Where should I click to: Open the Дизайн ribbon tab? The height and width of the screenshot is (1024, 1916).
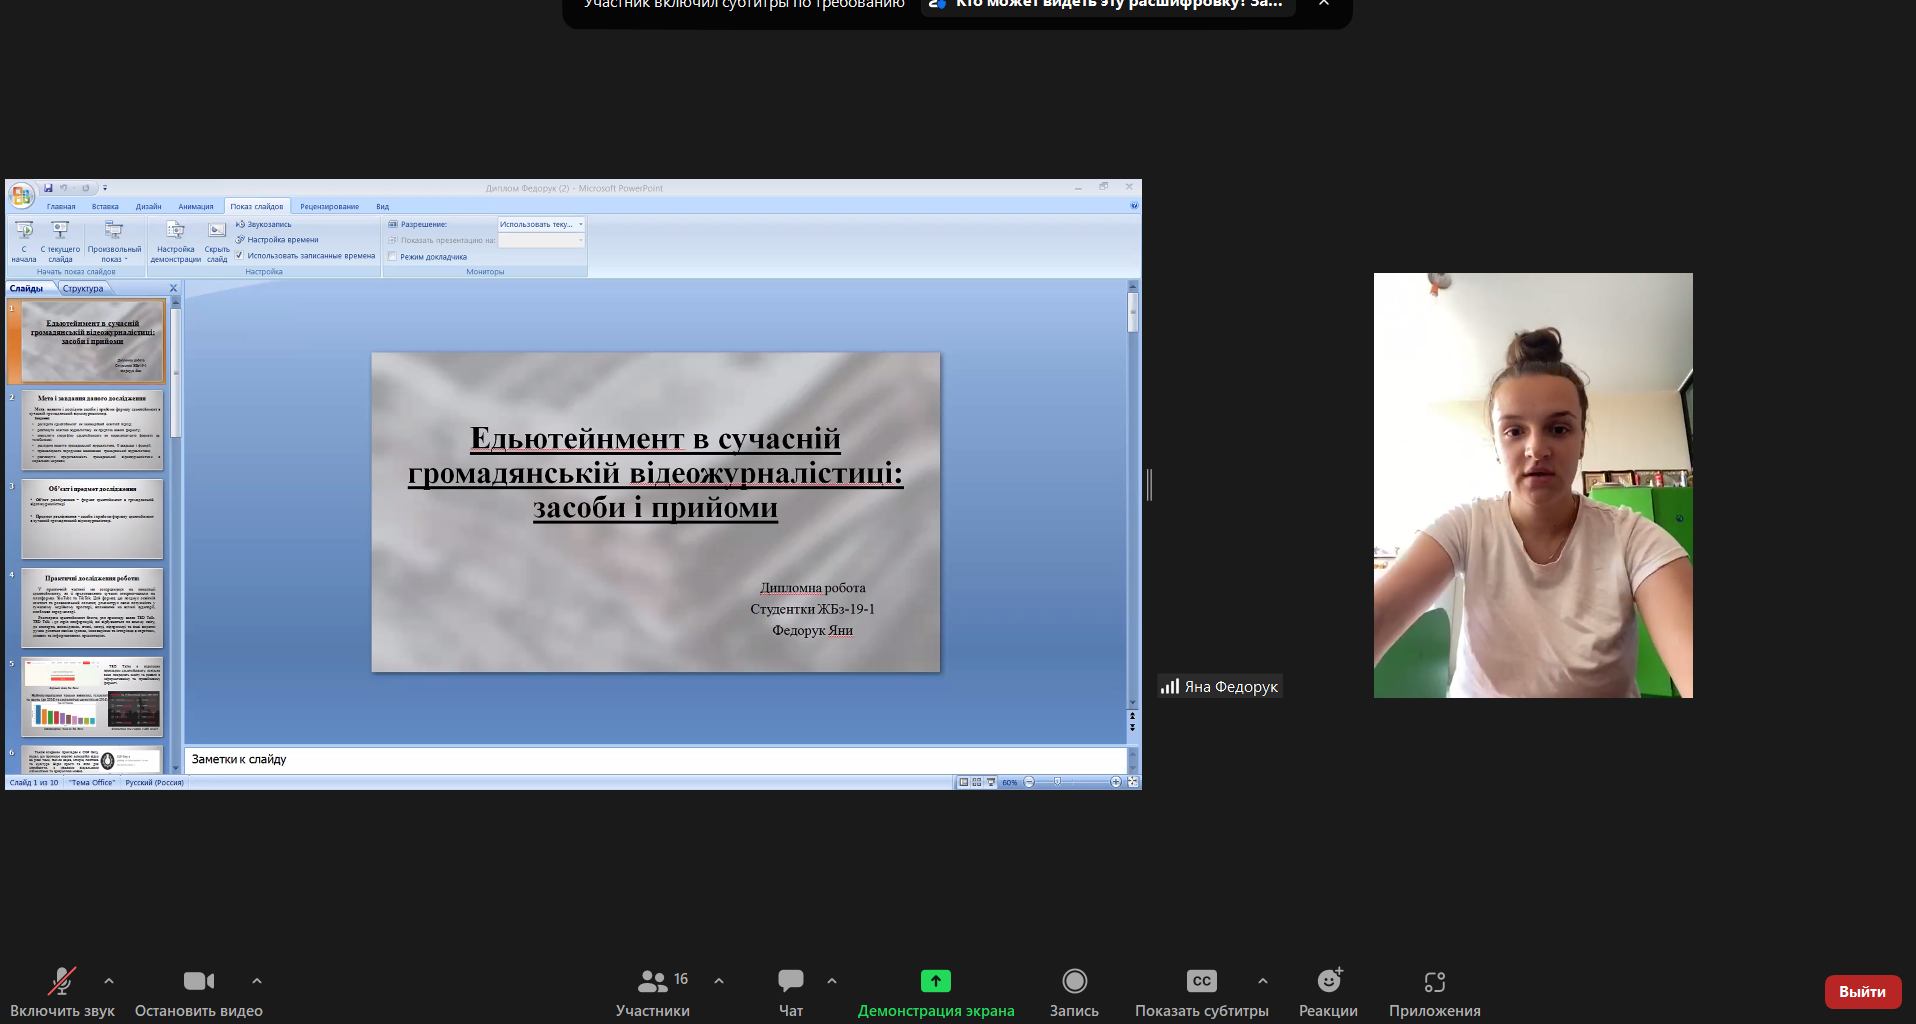pyautogui.click(x=148, y=206)
